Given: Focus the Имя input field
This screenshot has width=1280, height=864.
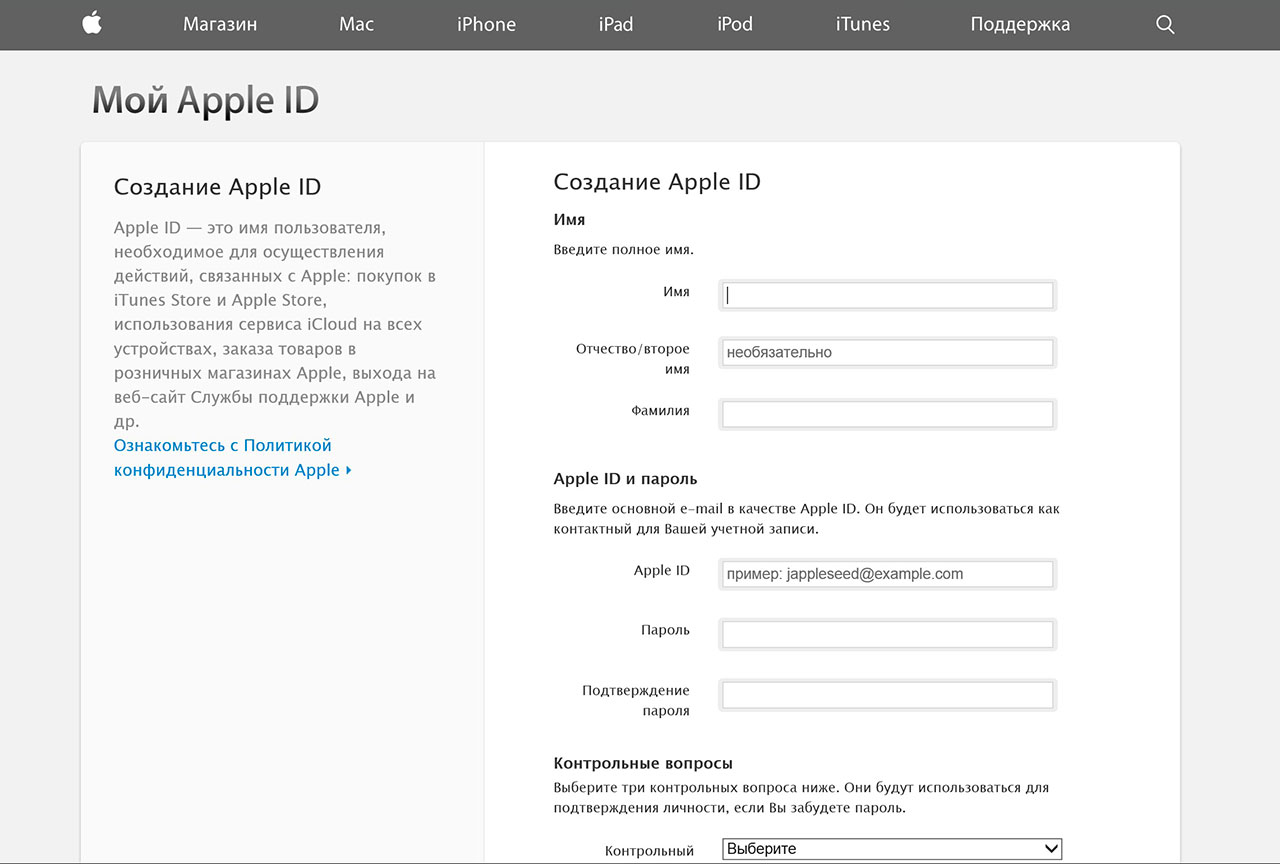Looking at the screenshot, I should (887, 295).
